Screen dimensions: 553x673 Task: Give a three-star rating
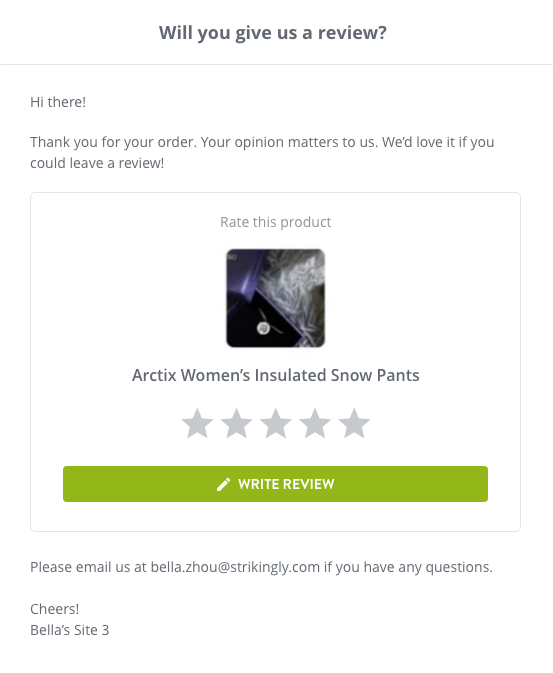[276, 423]
